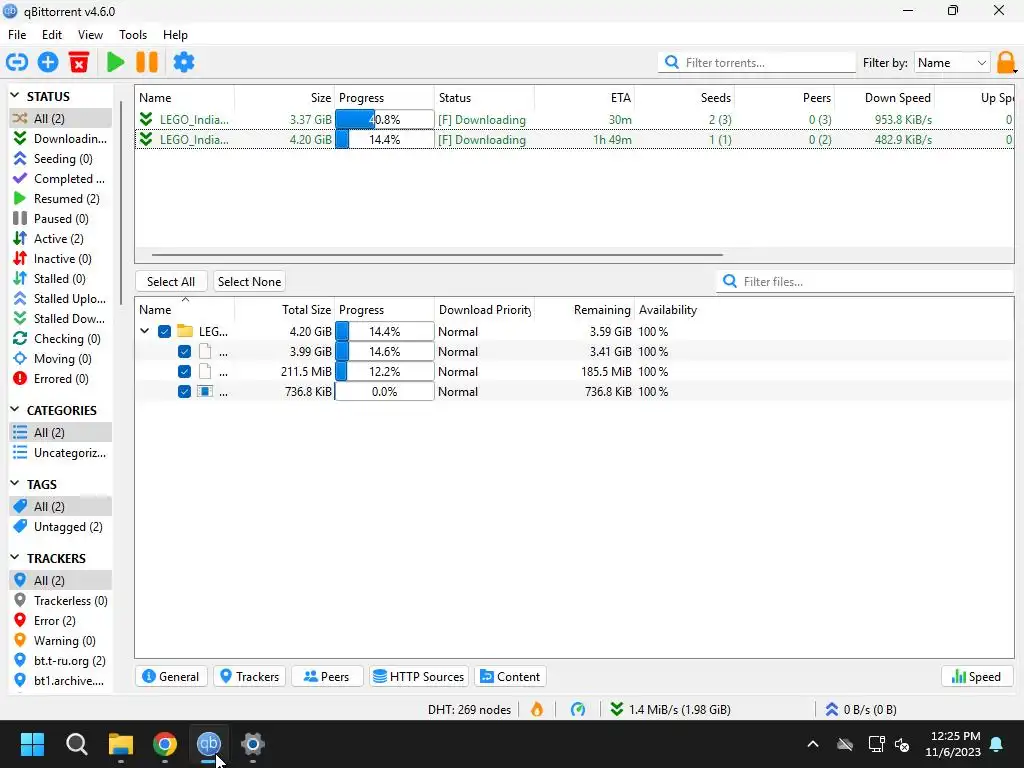Click the flame connection status icon
Viewport: 1024px width, 768px height.
[x=537, y=709]
